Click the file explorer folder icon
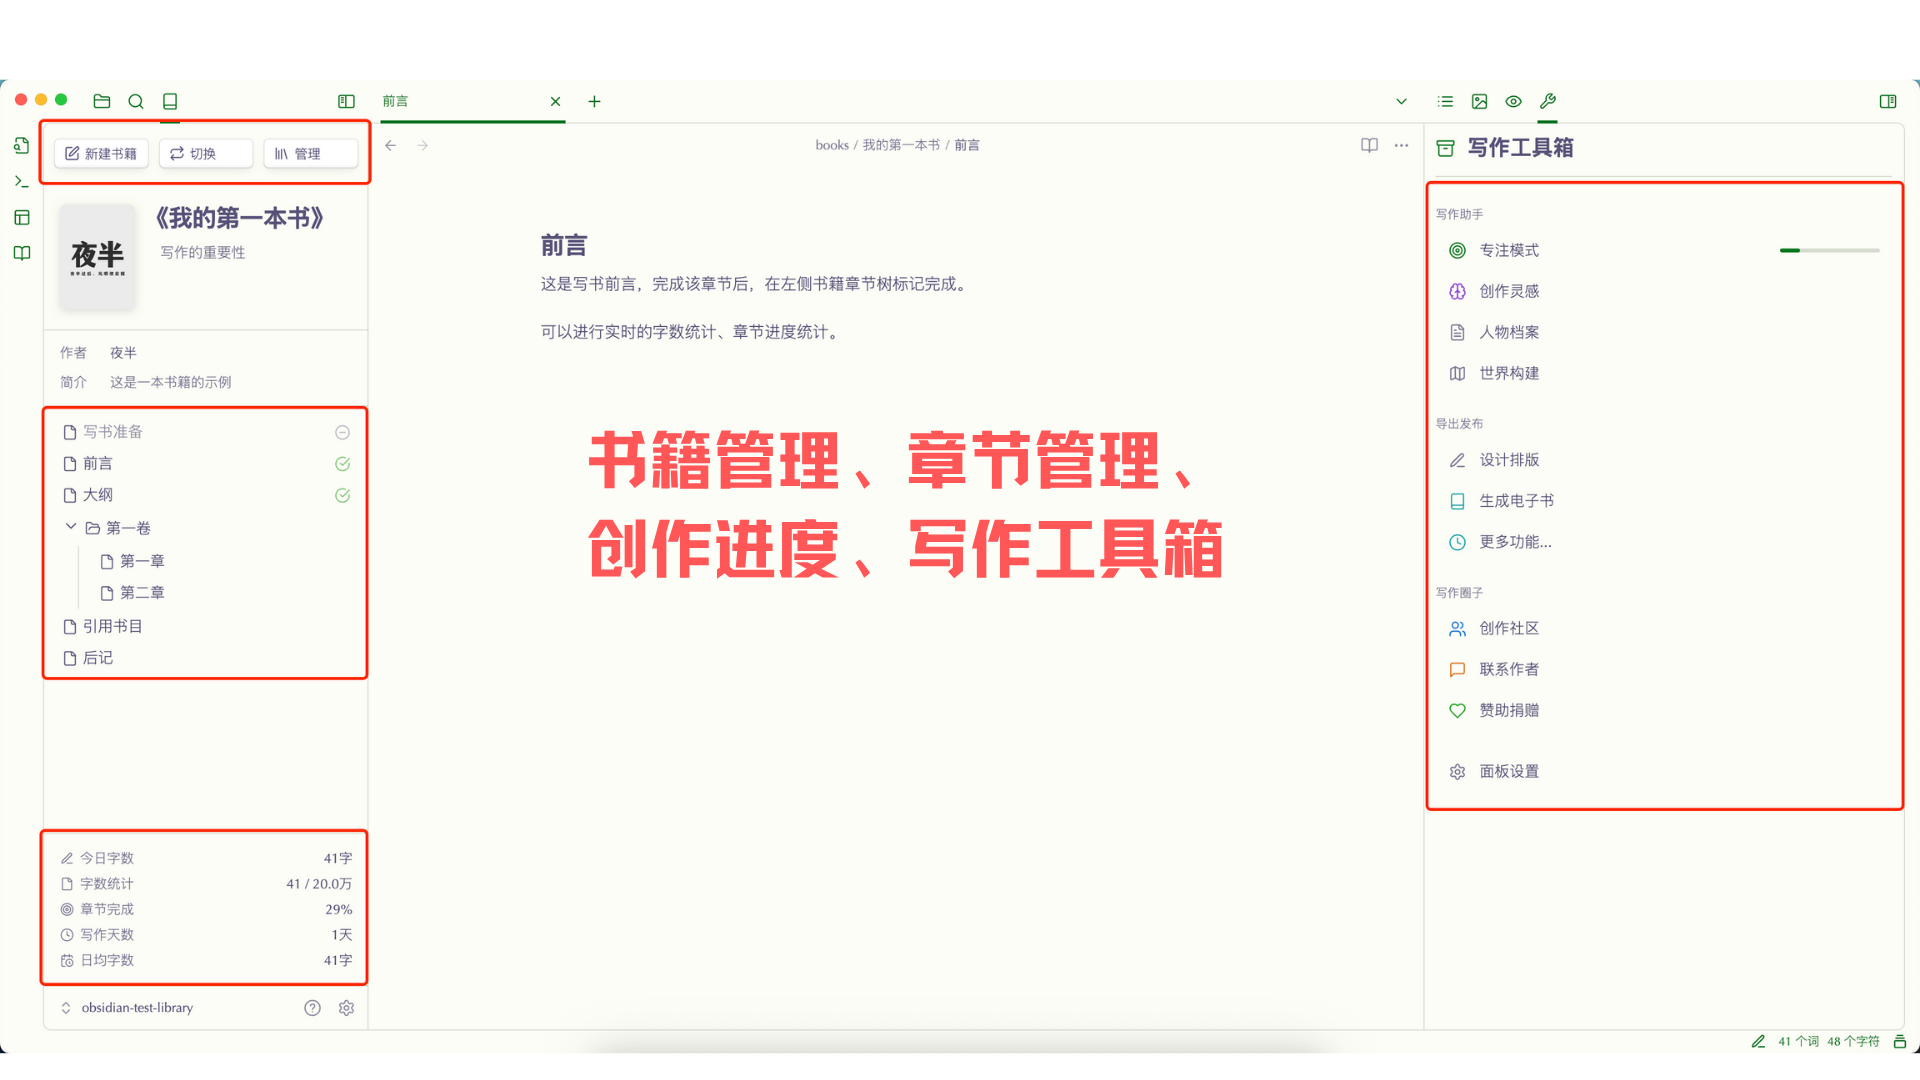The height and width of the screenshot is (1080, 1920). click(102, 101)
